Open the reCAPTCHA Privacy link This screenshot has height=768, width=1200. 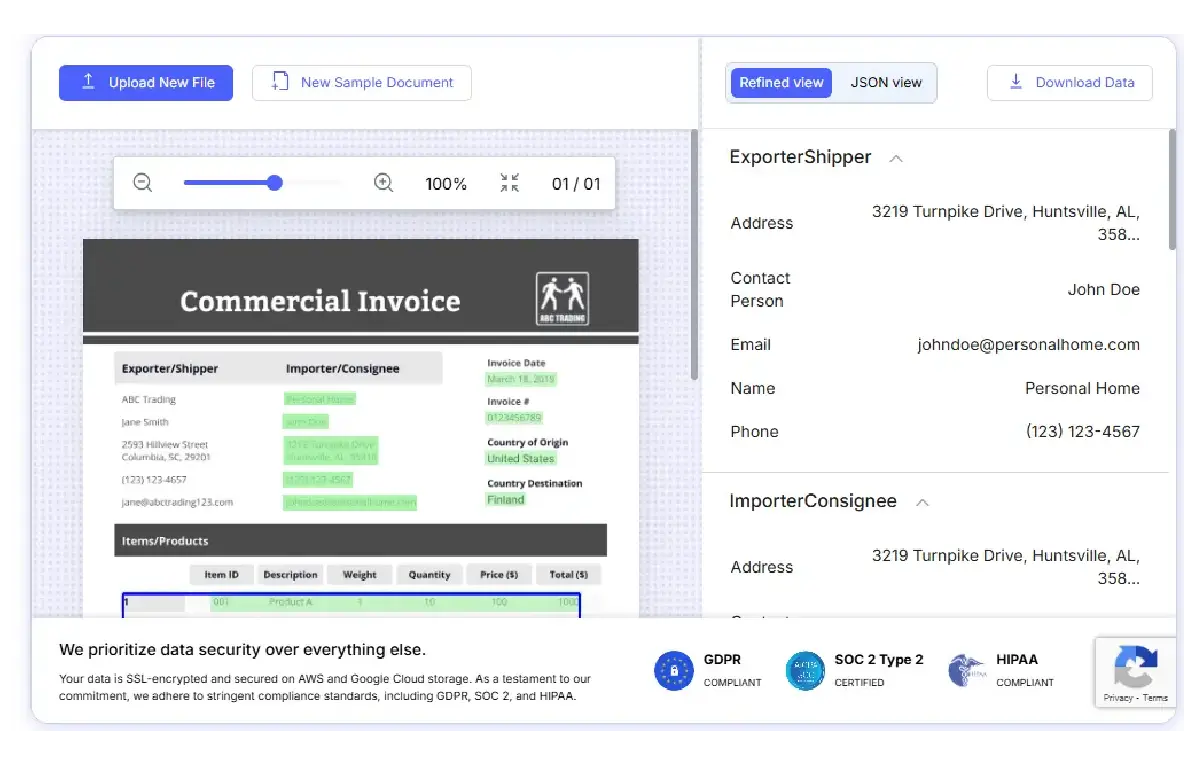1118,698
